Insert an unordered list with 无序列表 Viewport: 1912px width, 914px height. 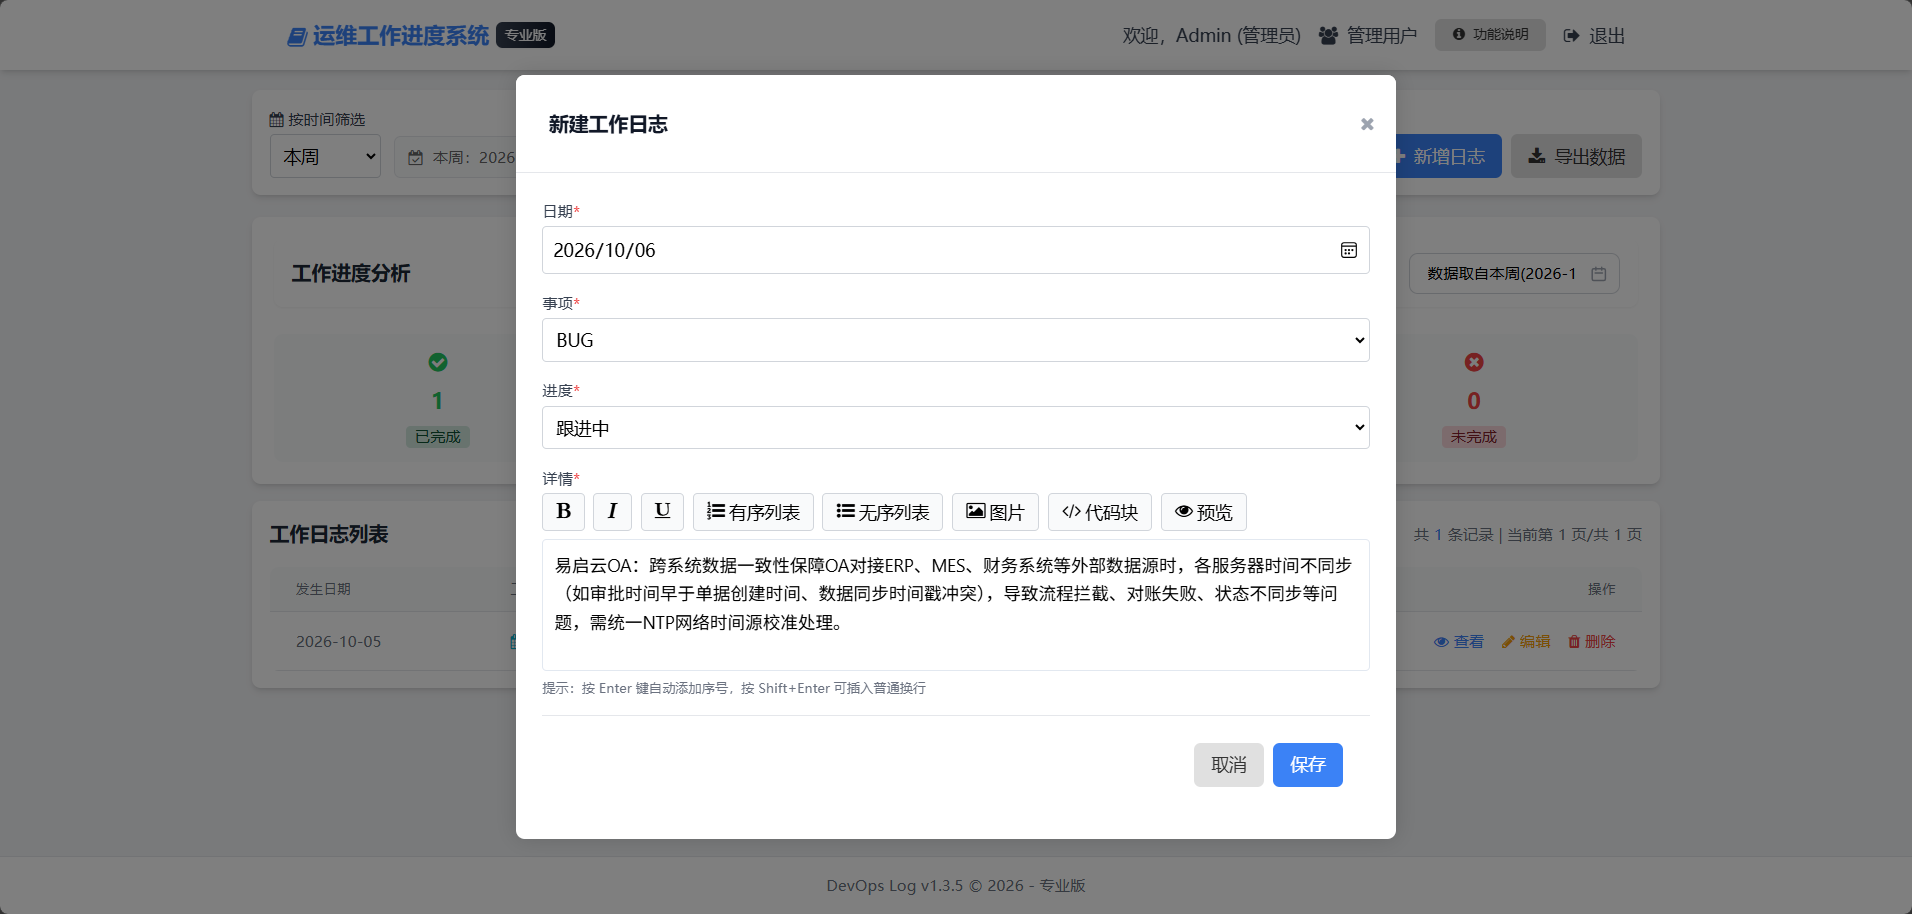pos(882,512)
